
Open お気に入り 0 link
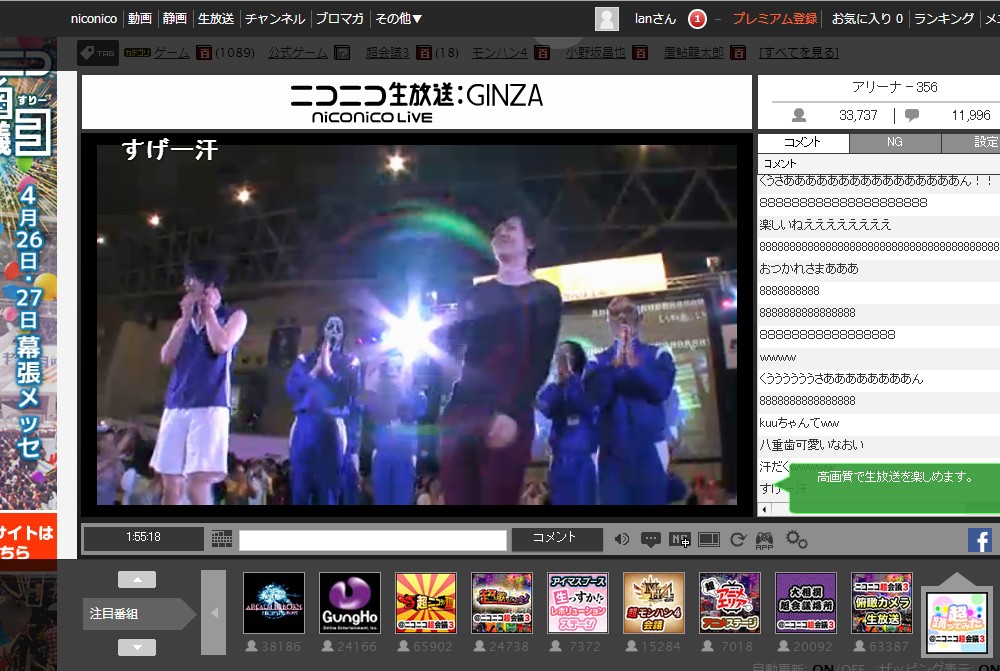867,18
